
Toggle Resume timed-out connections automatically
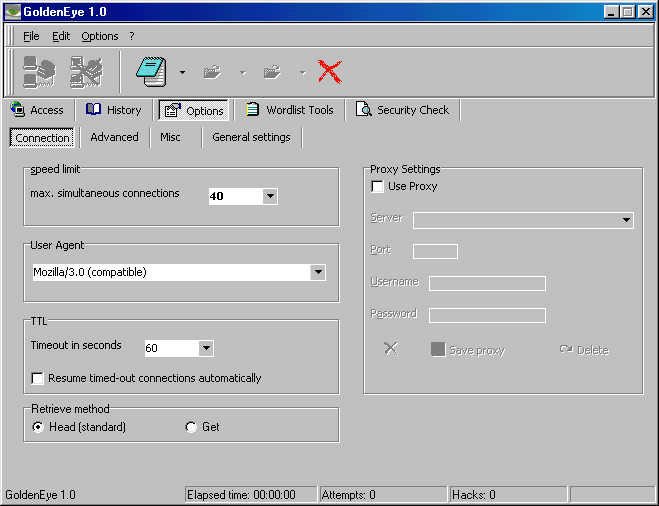click(x=39, y=378)
